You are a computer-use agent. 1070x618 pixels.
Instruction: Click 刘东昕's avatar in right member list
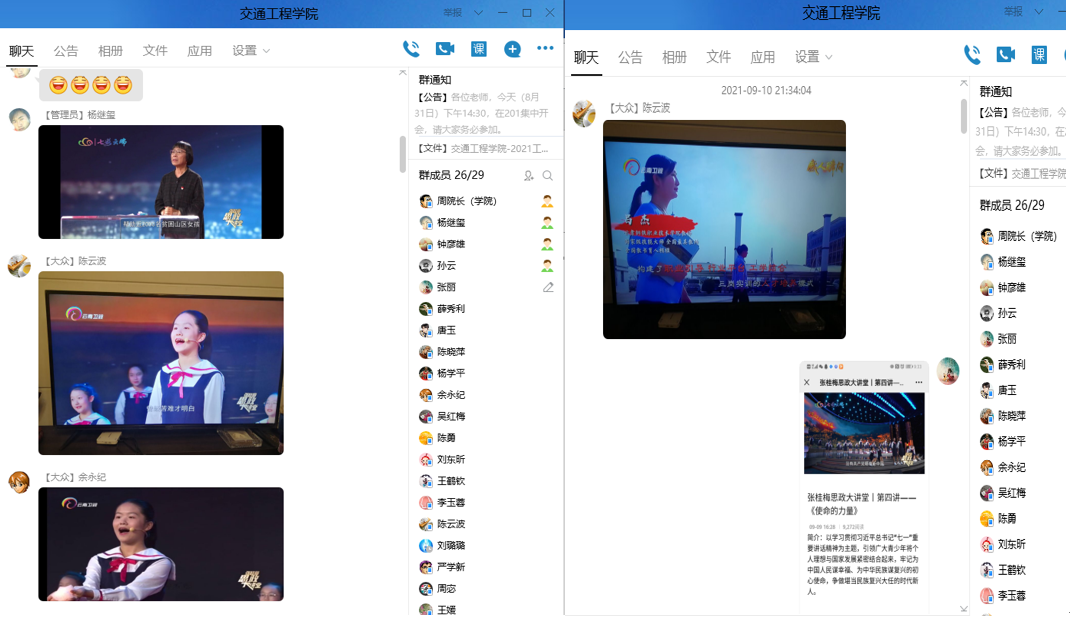click(987, 544)
